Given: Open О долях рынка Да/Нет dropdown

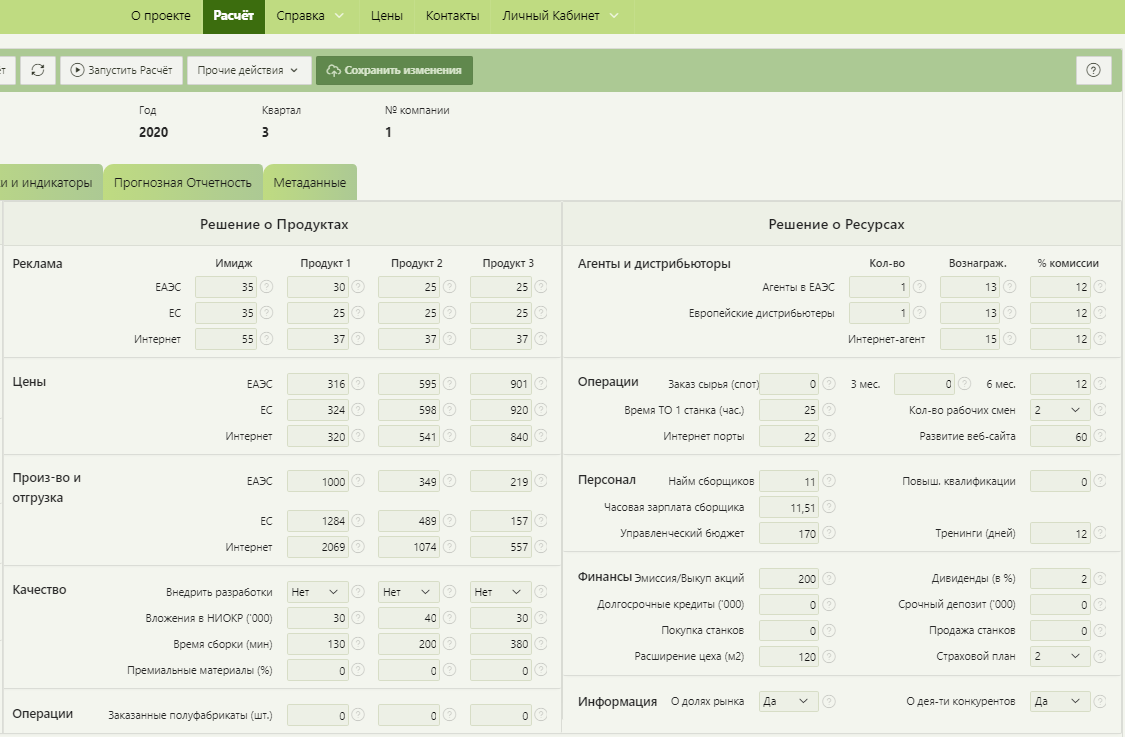Looking at the screenshot, I should [789, 702].
